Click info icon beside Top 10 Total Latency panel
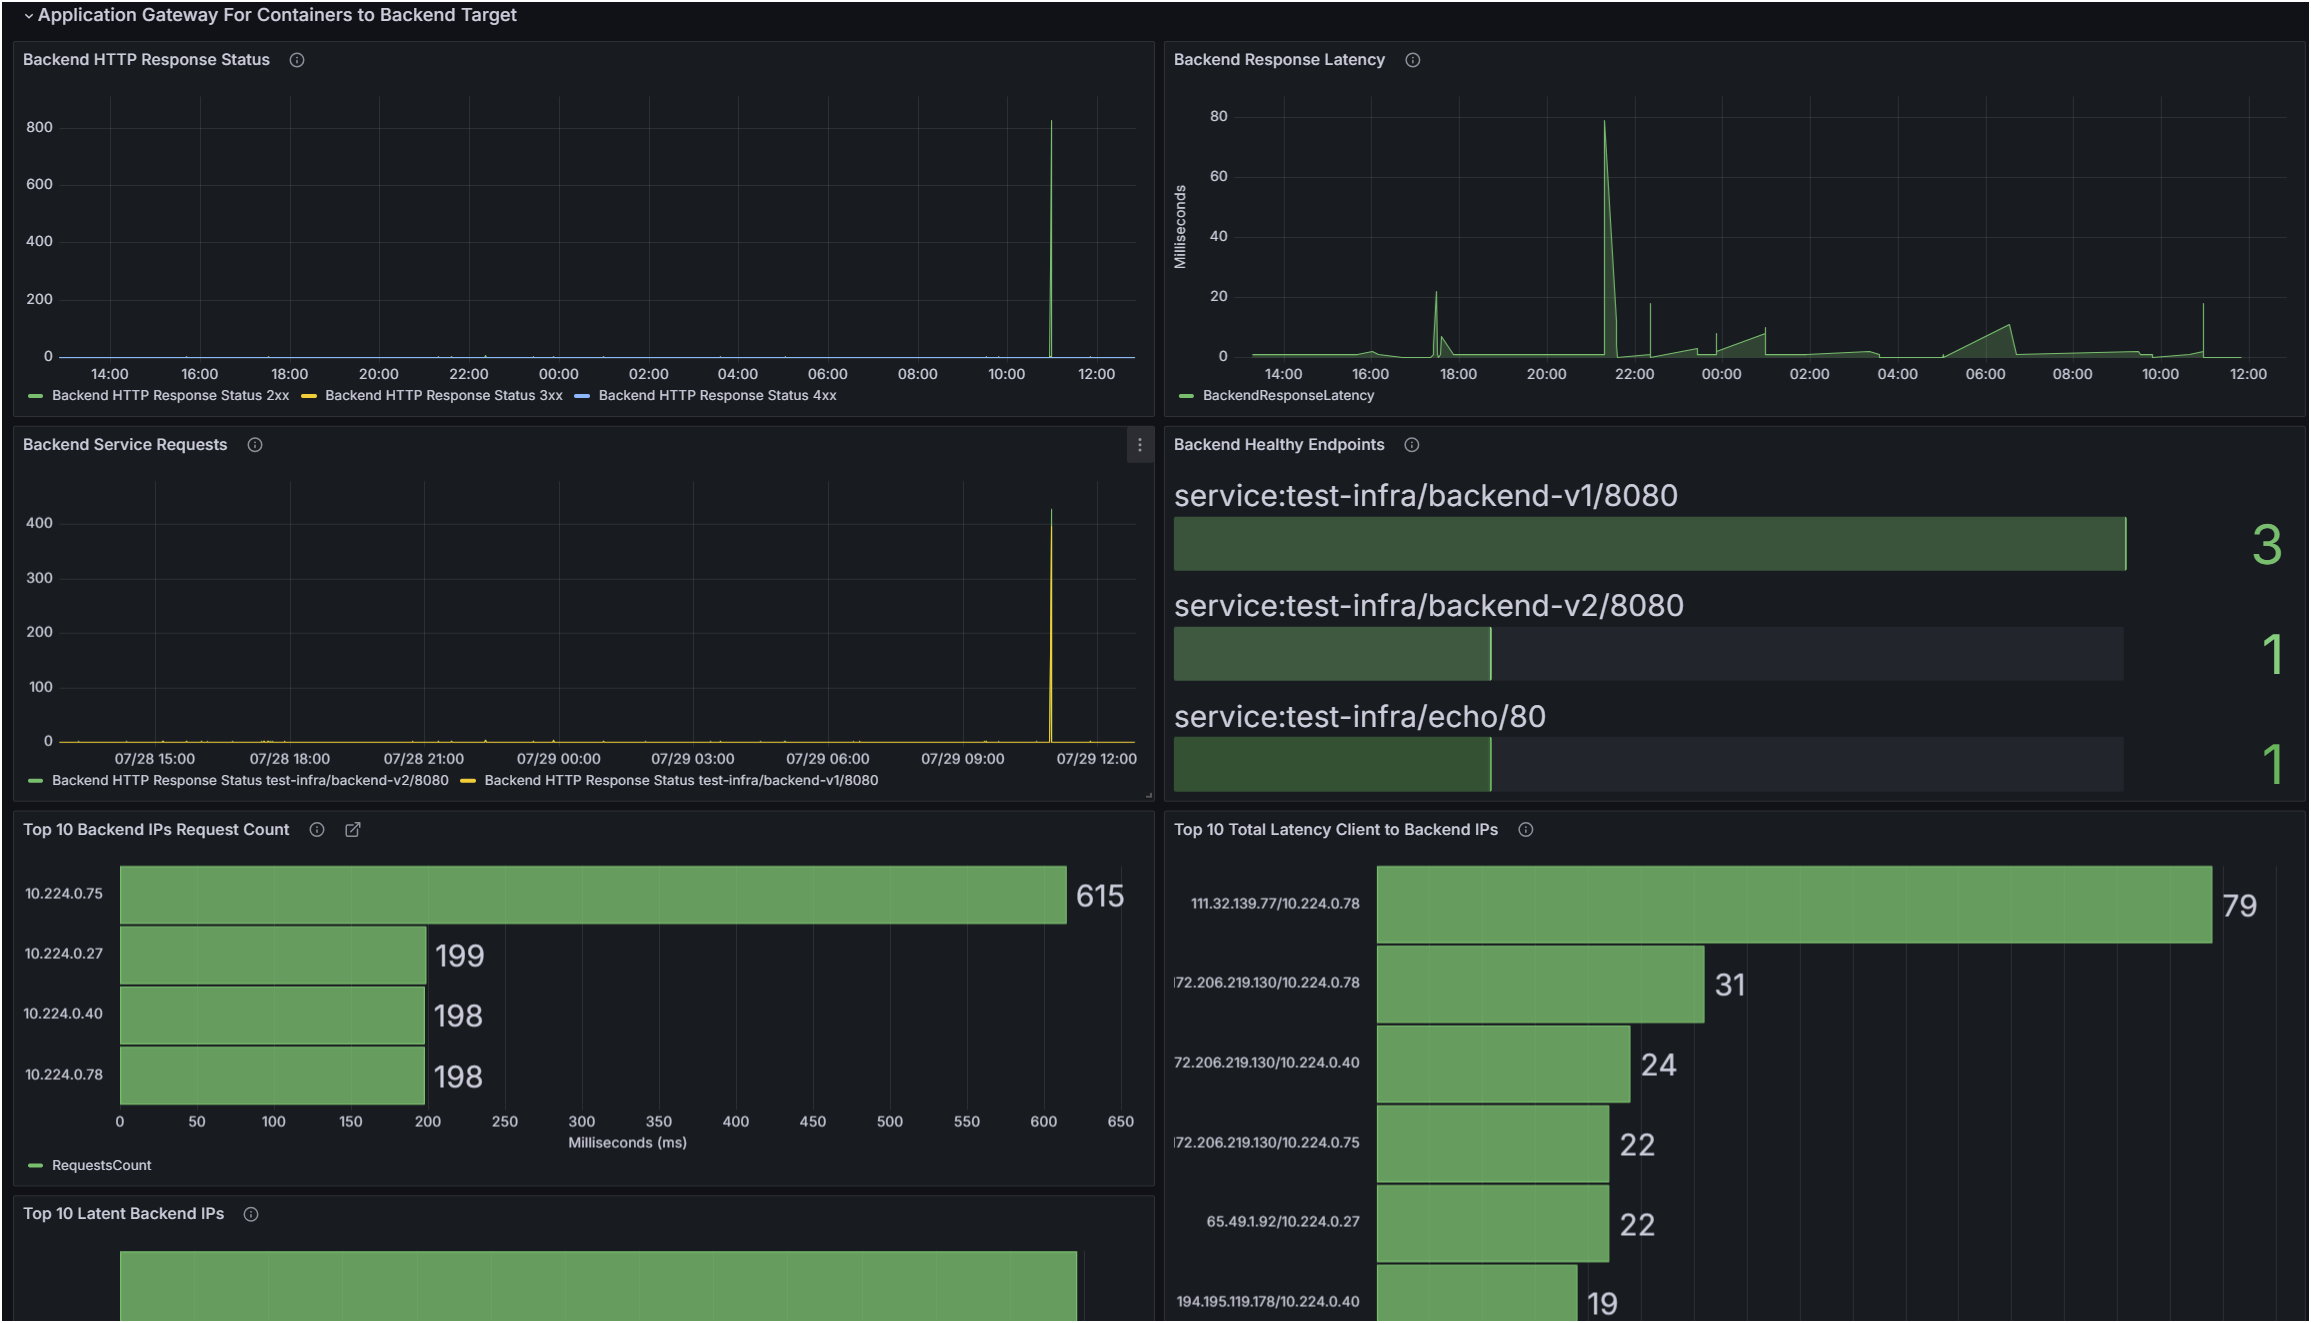 tap(1525, 830)
